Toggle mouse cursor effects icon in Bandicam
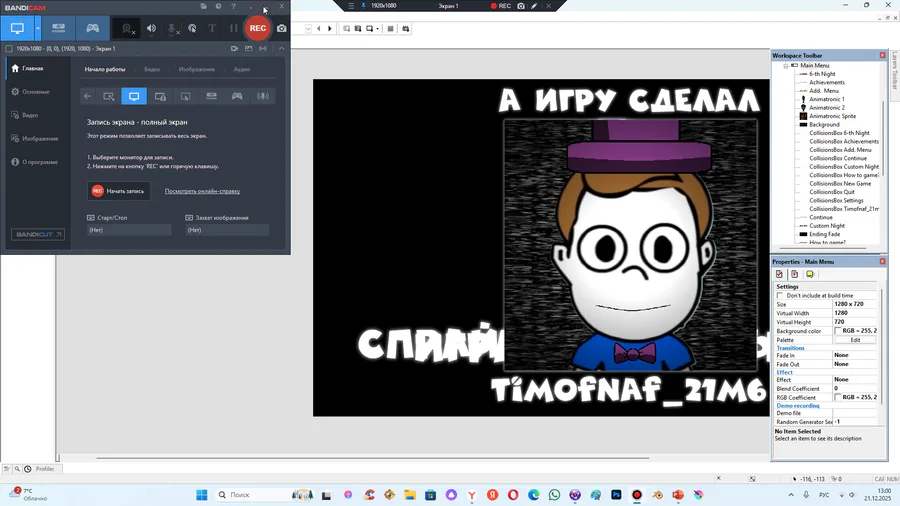This screenshot has height=506, width=900. [192, 28]
